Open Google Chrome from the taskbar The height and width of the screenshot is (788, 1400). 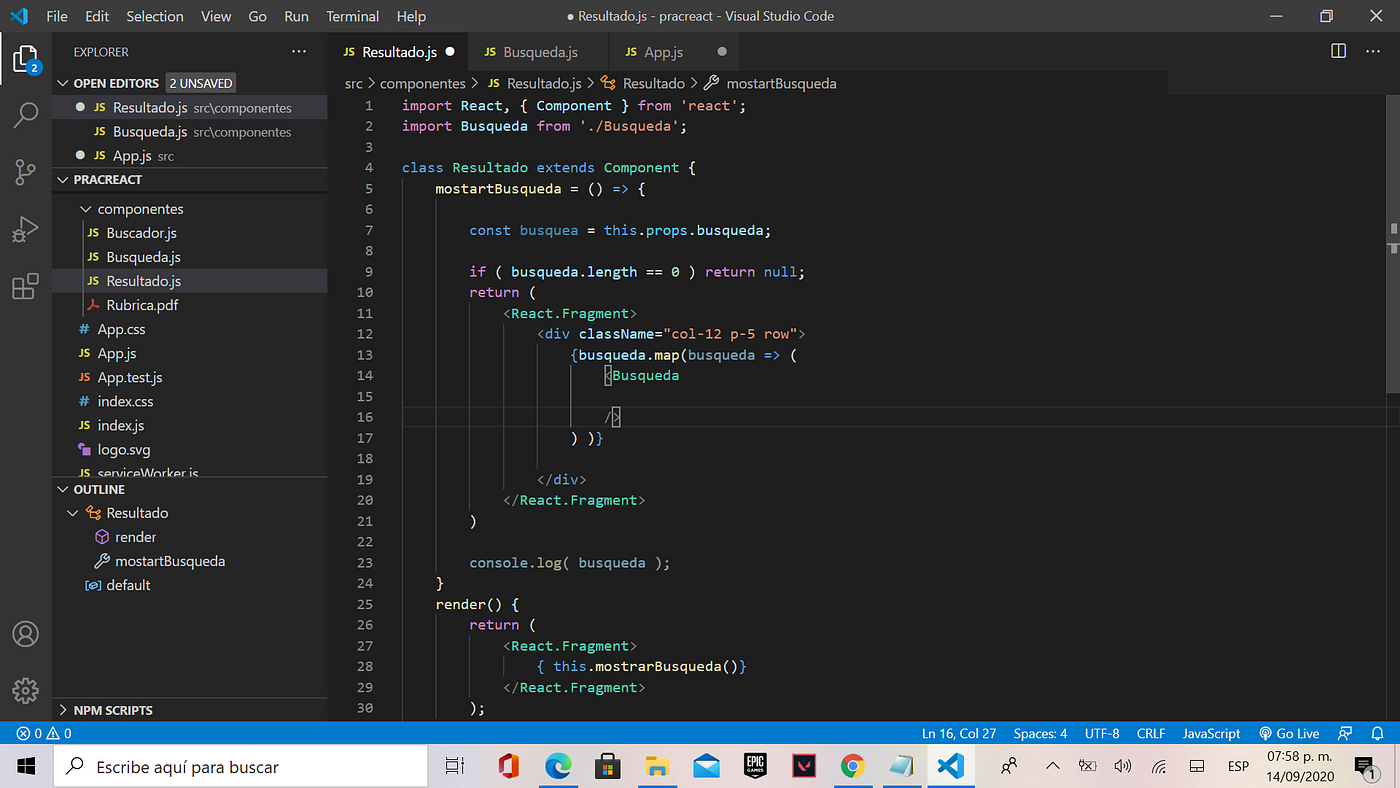[852, 767]
